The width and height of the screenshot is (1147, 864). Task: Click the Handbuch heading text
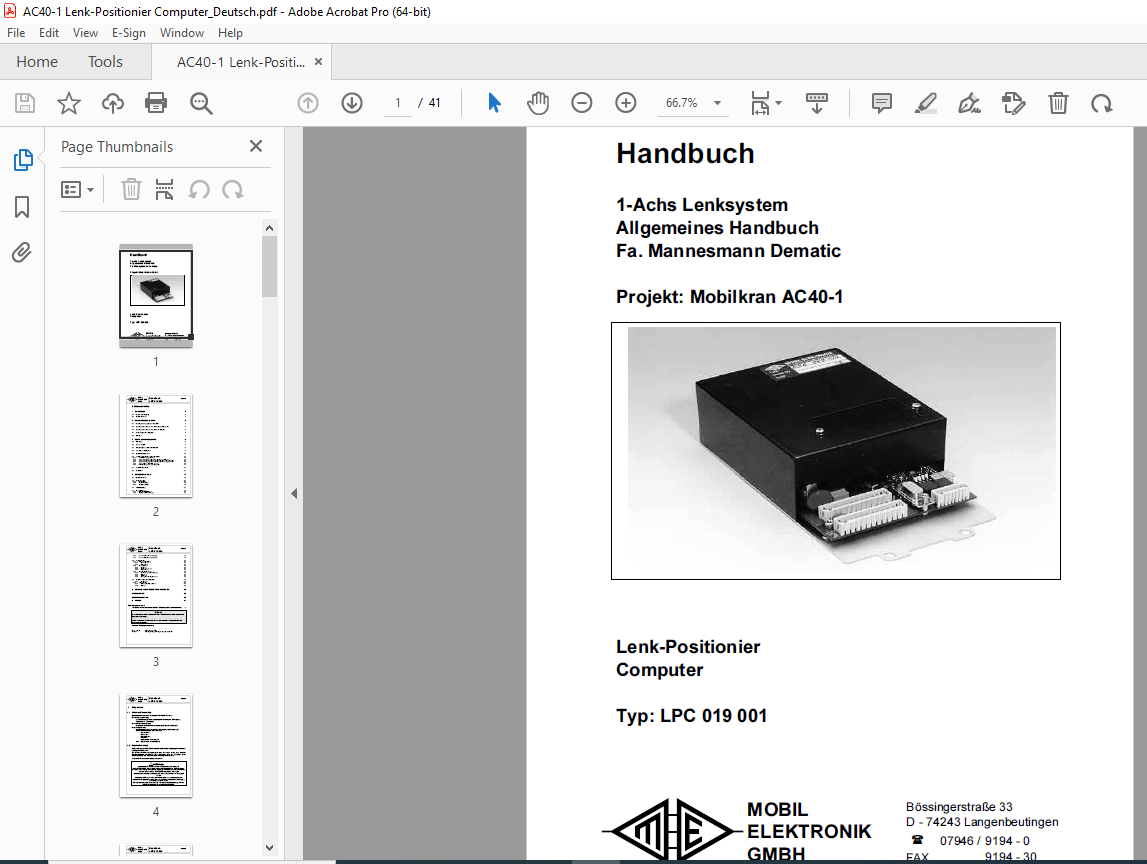coord(685,154)
